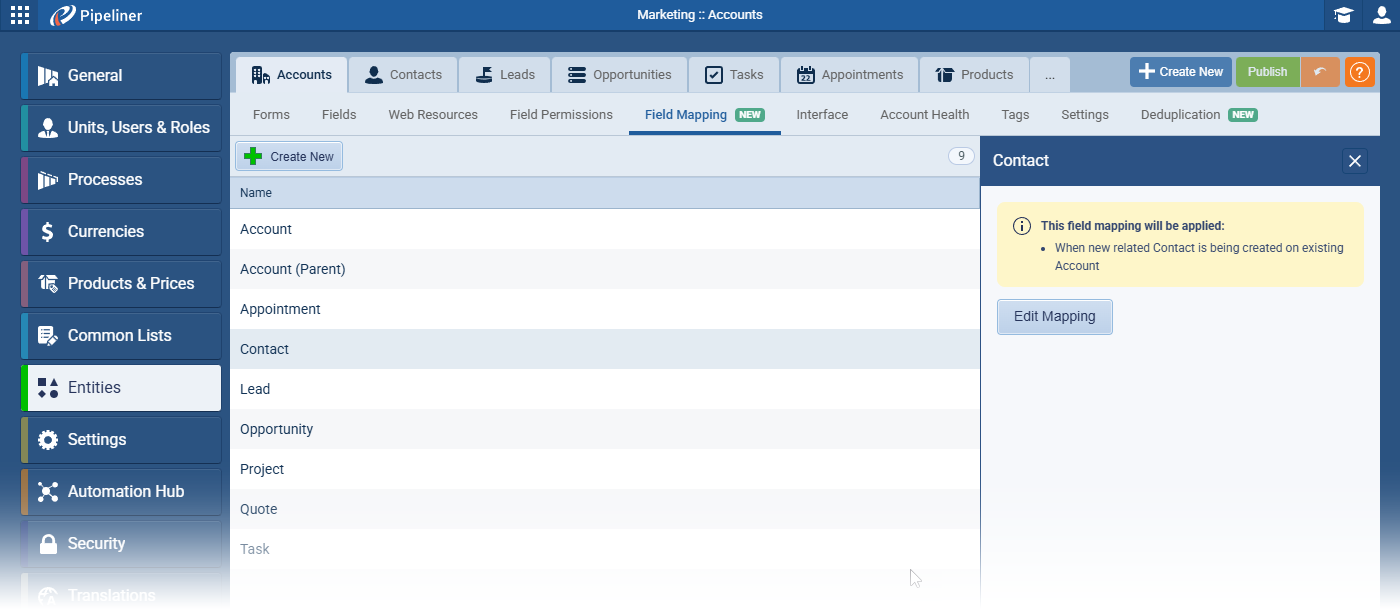Expand more entity tabs with ellipsis

[x=1049, y=75]
